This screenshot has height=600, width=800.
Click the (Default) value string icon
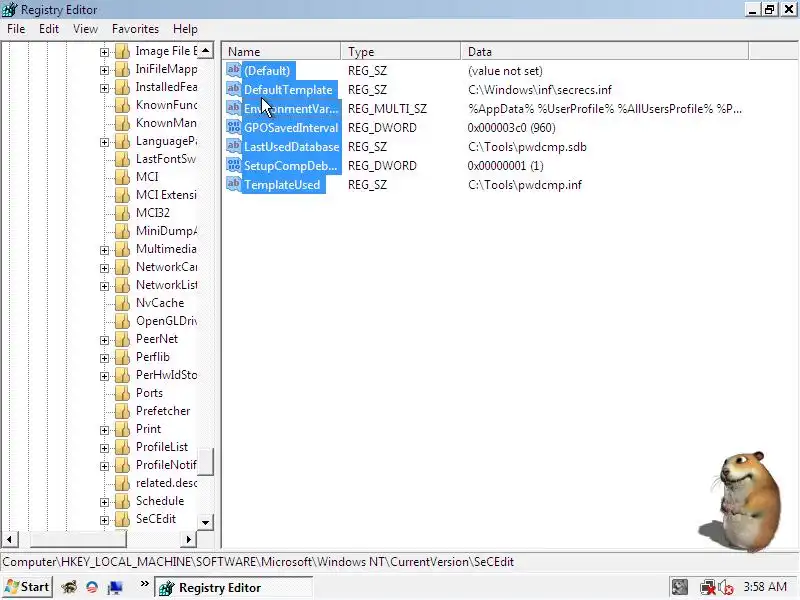[234, 70]
